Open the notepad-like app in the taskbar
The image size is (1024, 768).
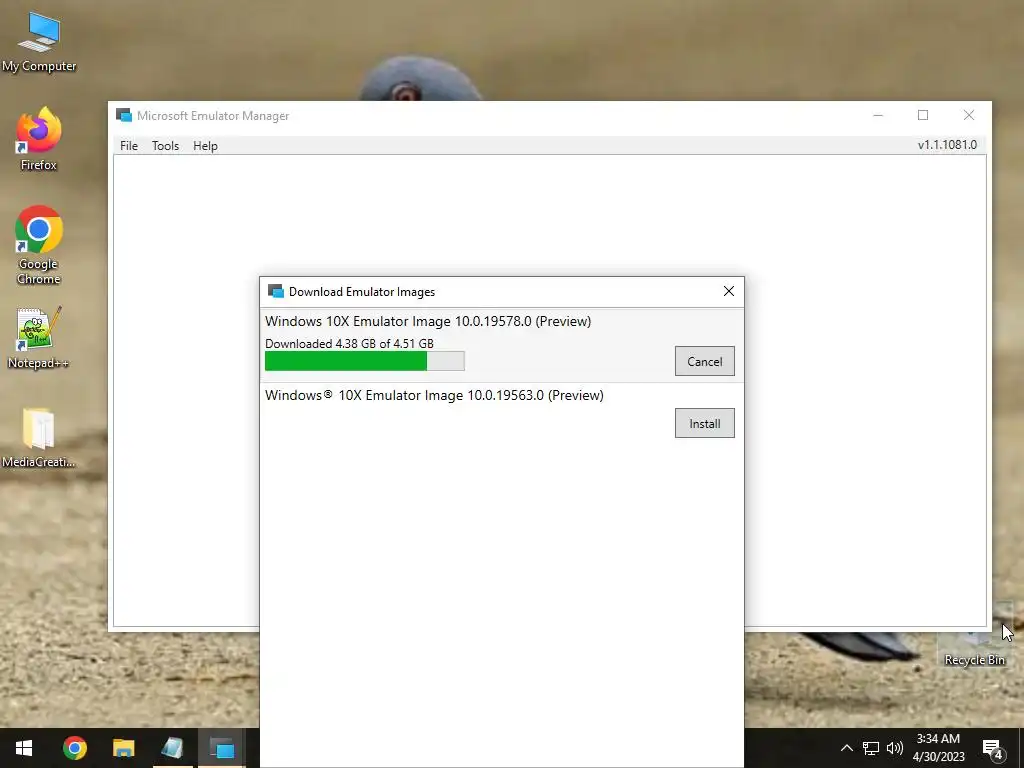tap(172, 748)
